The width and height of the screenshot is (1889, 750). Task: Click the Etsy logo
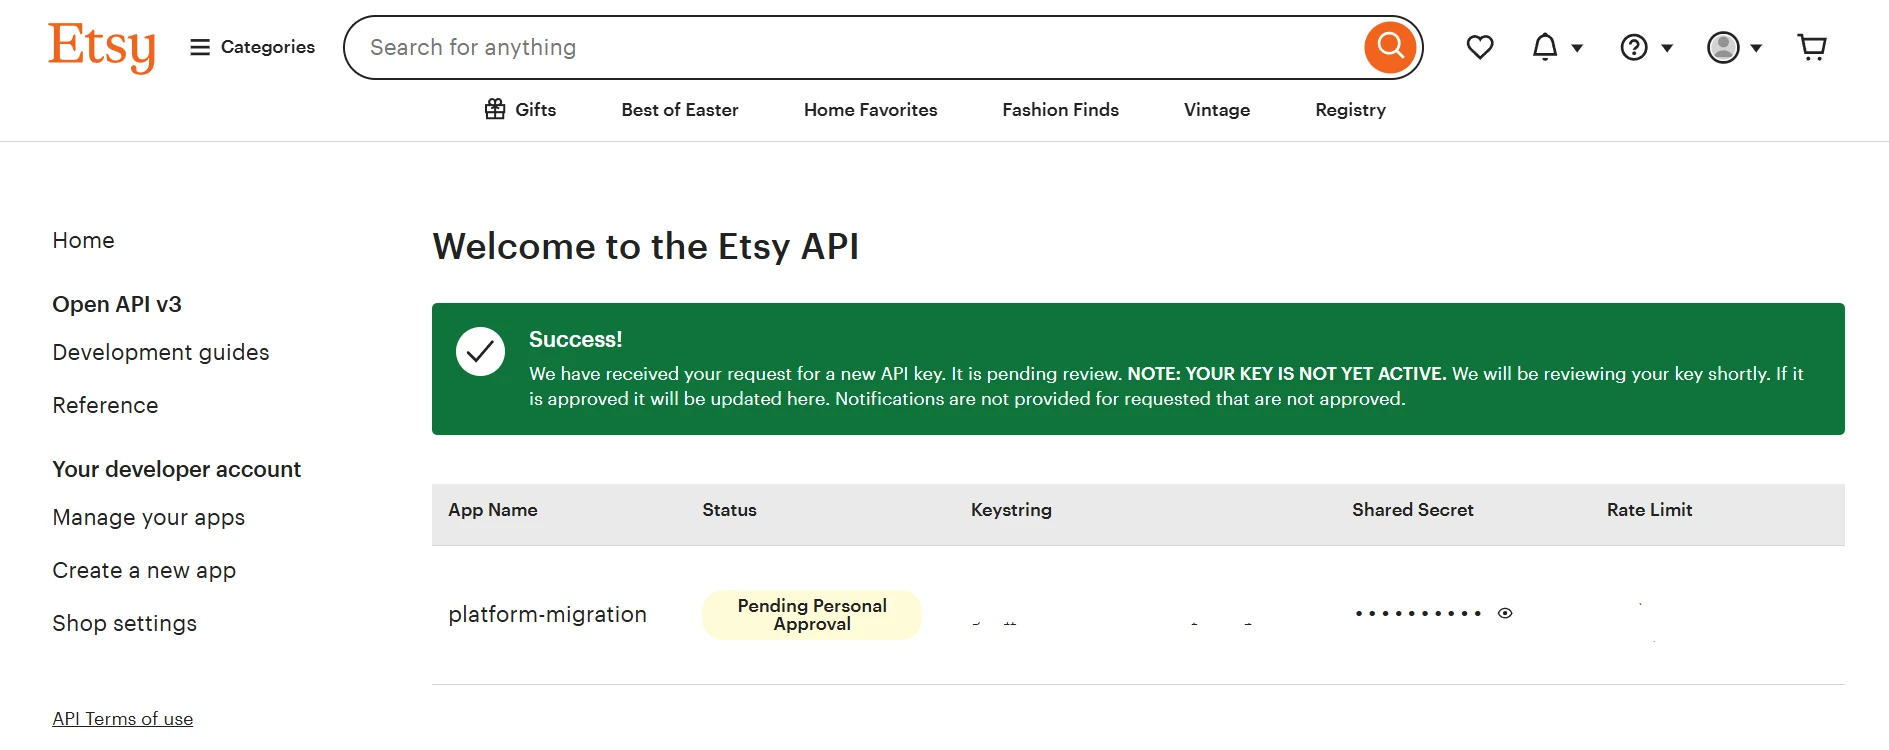[x=102, y=47]
